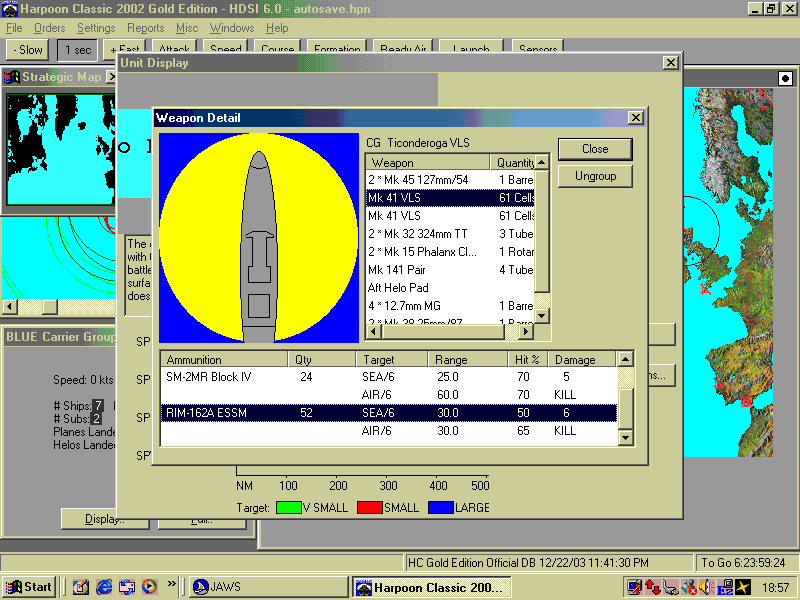Click the Start button on the taskbar
The height and width of the screenshot is (600, 800).
(x=29, y=587)
